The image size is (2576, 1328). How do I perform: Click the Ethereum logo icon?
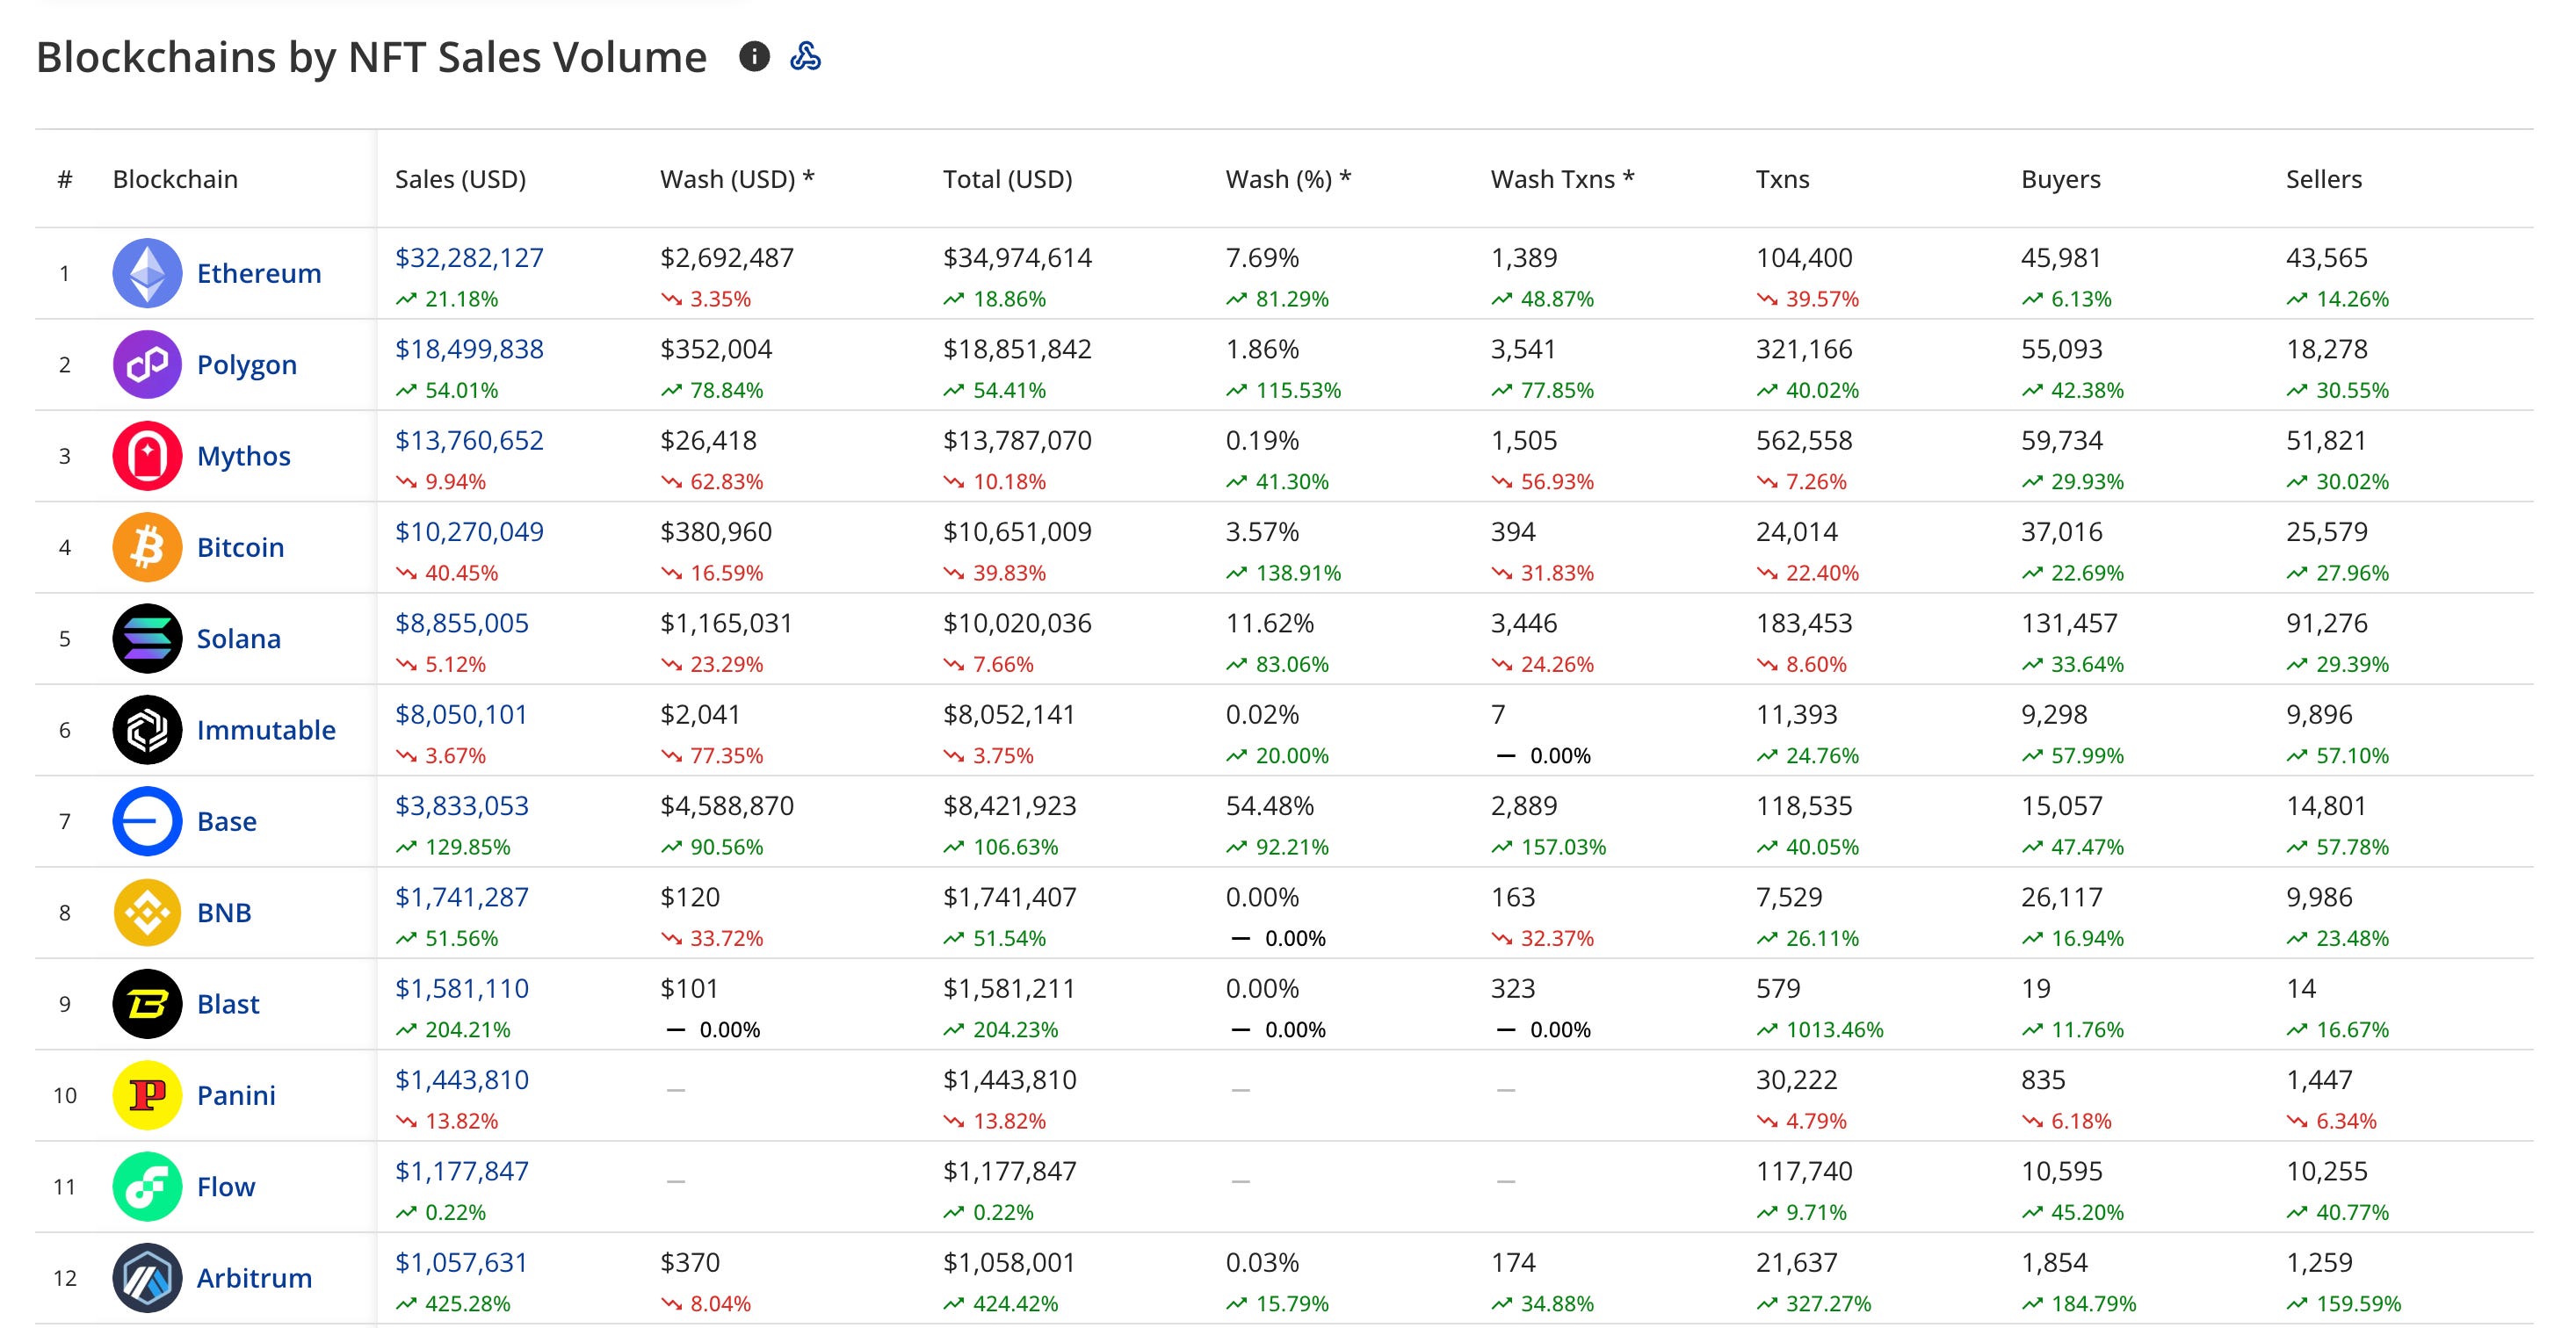(x=147, y=273)
